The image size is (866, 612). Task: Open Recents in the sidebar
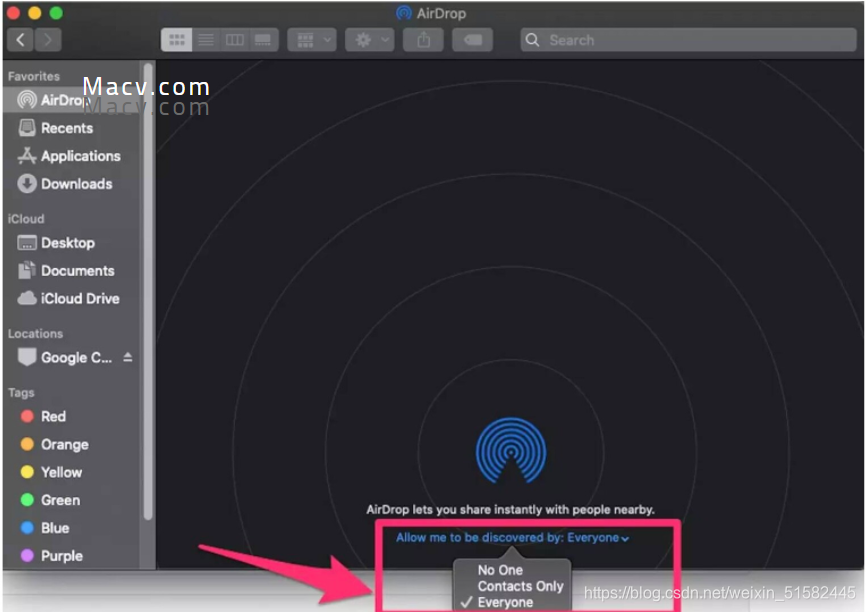tap(72, 128)
